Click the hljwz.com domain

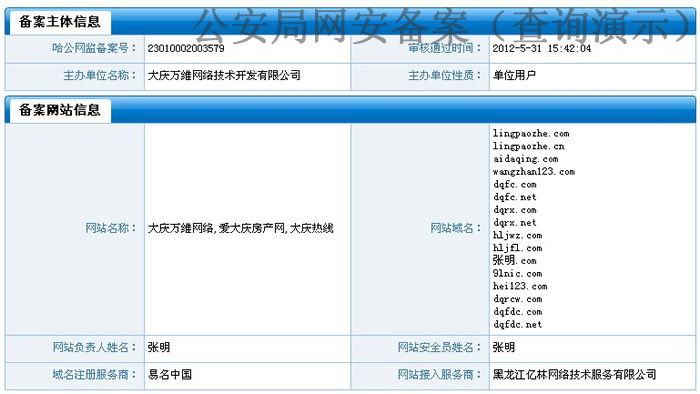click(x=517, y=235)
